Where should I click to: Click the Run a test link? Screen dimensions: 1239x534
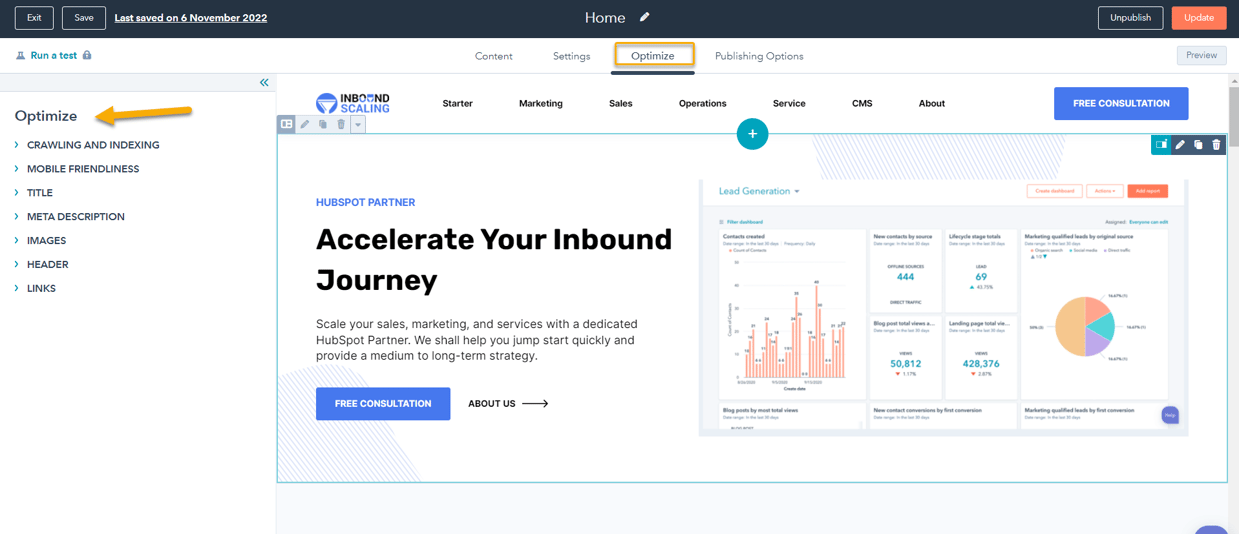tap(53, 56)
